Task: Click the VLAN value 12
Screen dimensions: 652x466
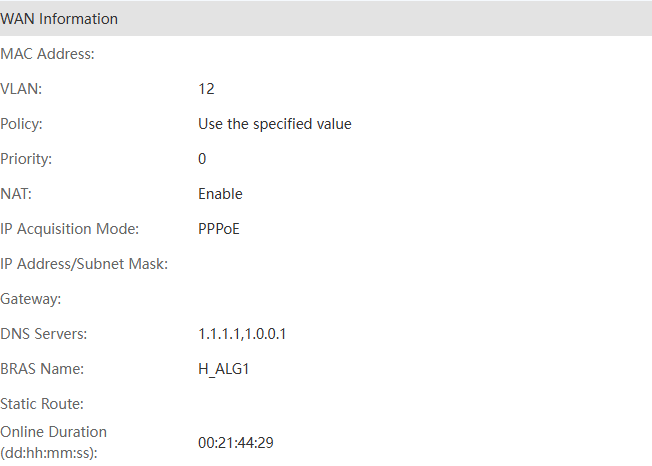Action: point(206,89)
